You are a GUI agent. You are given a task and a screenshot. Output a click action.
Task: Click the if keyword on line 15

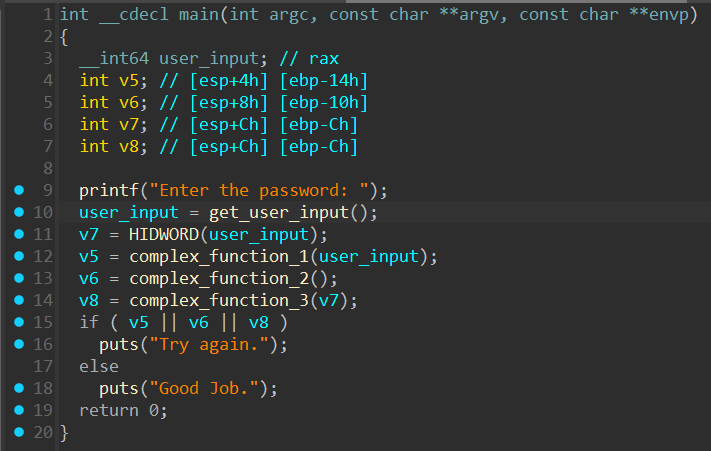coord(89,322)
